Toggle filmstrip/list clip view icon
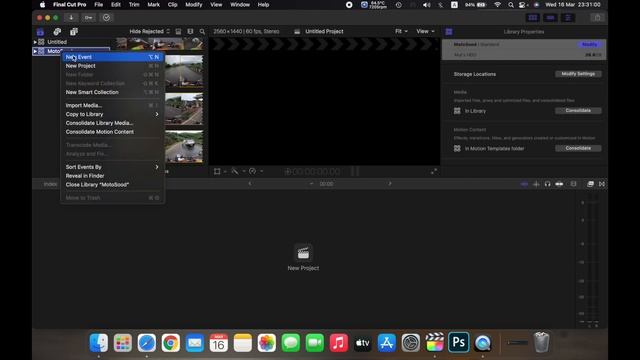 178,31
